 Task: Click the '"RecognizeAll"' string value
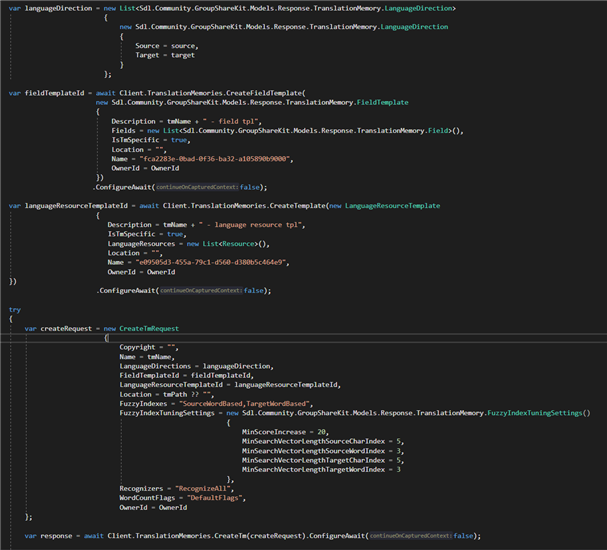pos(204,488)
